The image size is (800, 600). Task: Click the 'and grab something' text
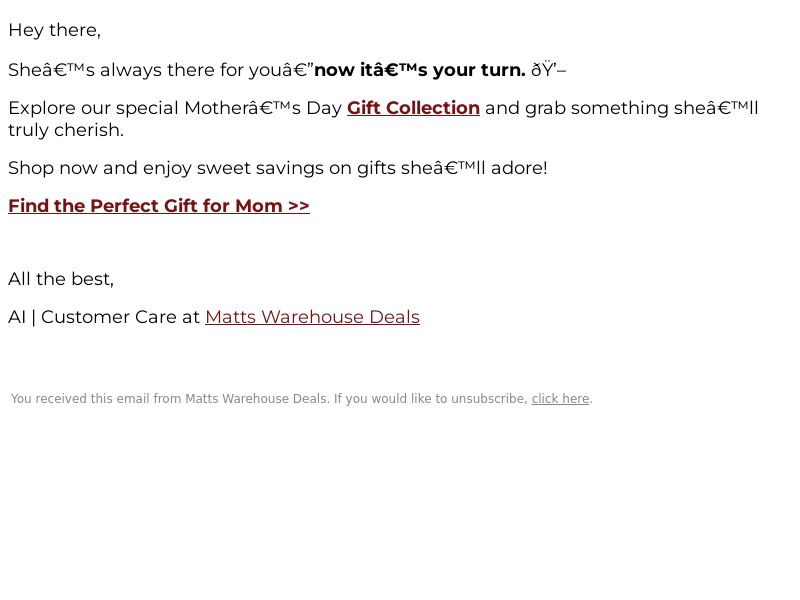click(x=577, y=108)
